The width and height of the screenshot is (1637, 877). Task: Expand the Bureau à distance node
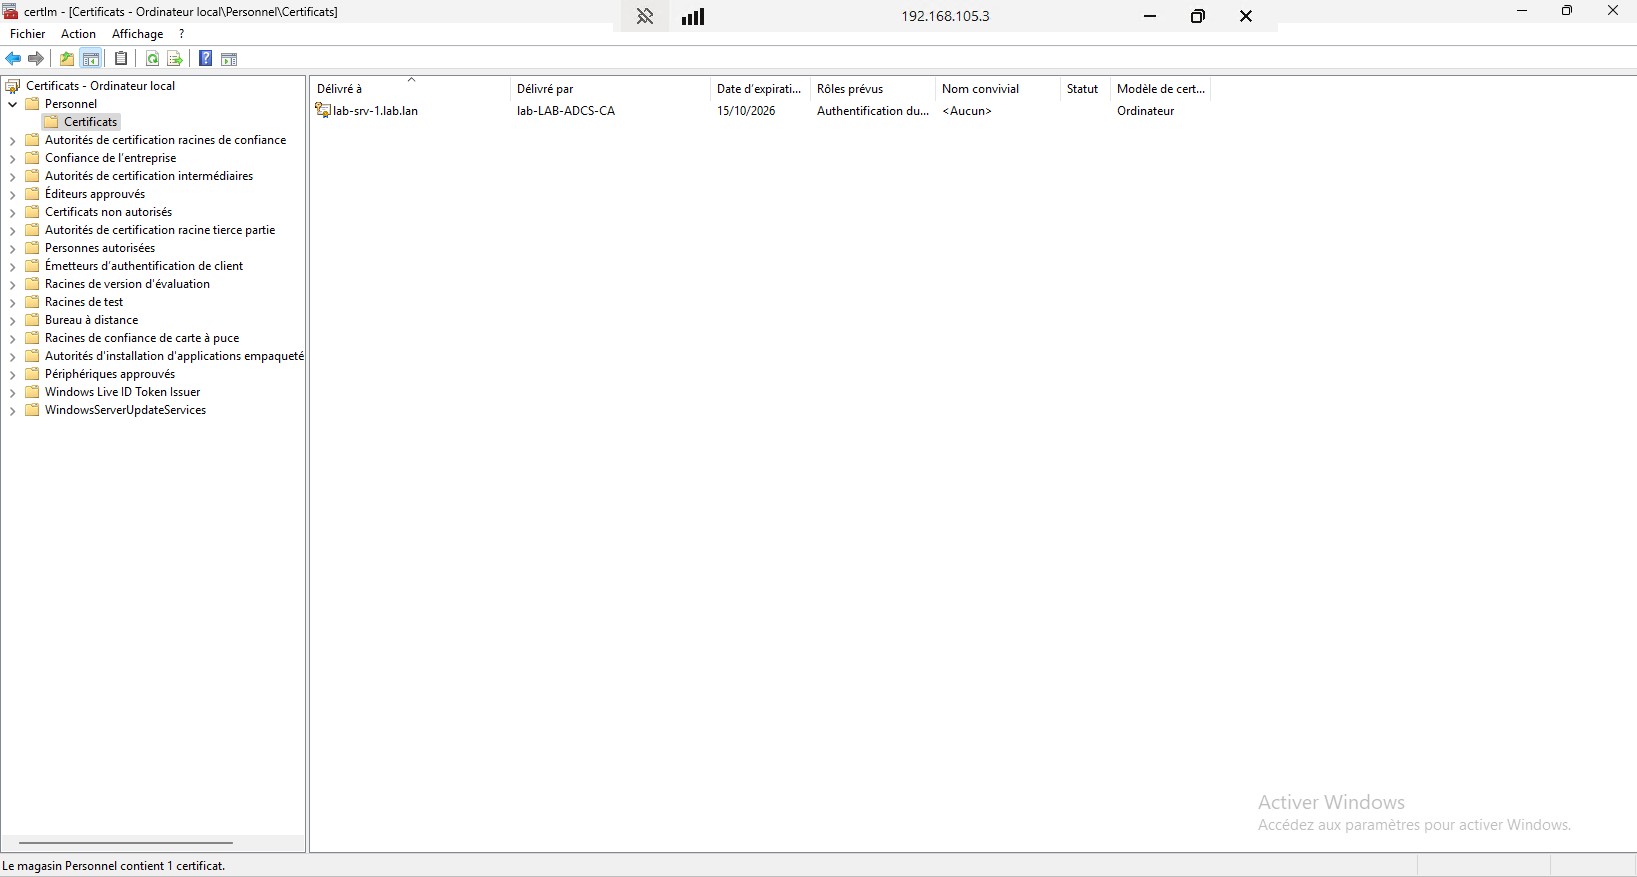(13, 321)
